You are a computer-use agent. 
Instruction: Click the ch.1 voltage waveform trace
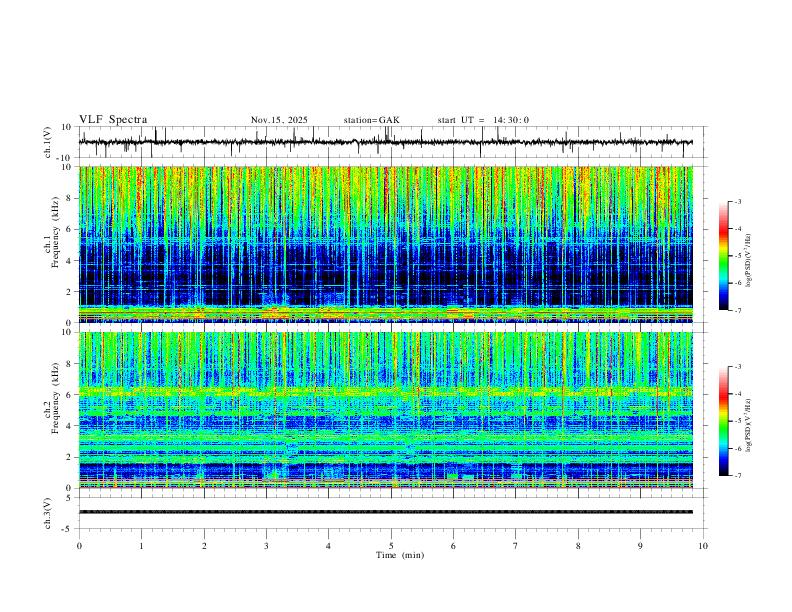coord(386,142)
